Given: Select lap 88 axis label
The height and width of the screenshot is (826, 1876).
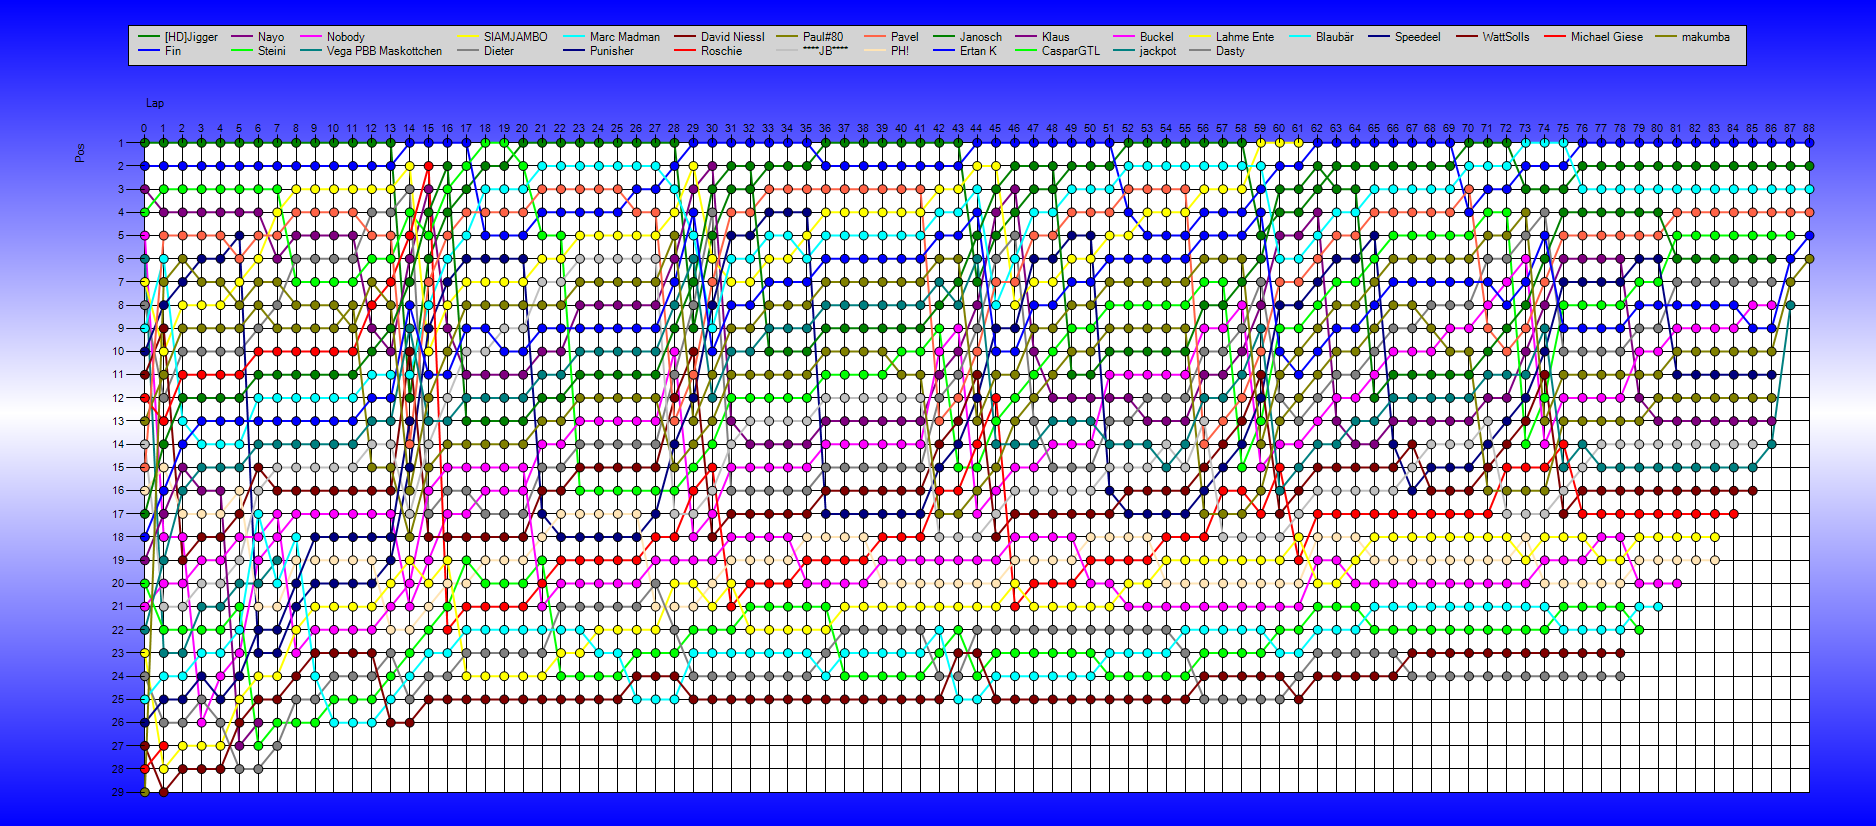Looking at the screenshot, I should coord(1809,129).
